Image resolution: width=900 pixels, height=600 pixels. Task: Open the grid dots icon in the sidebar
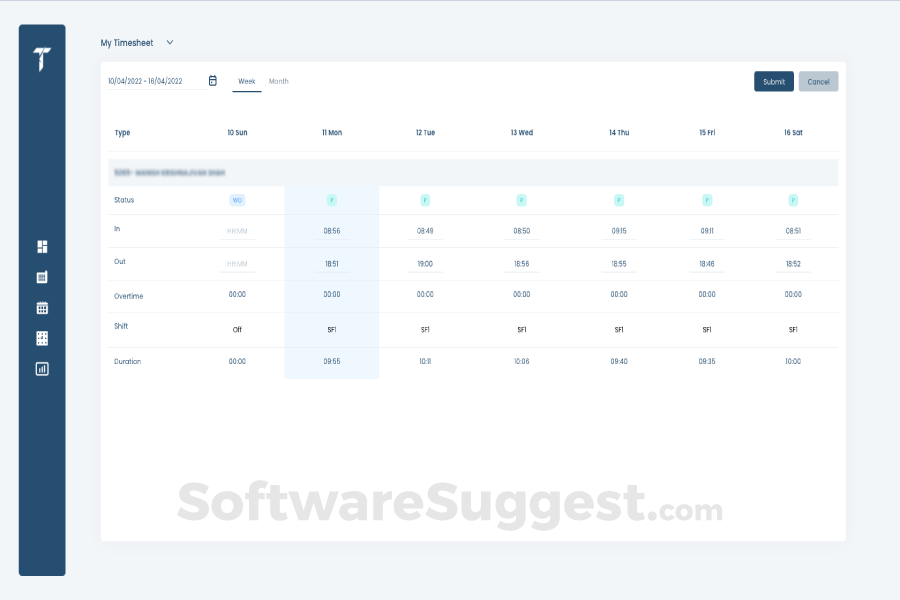coord(42,338)
